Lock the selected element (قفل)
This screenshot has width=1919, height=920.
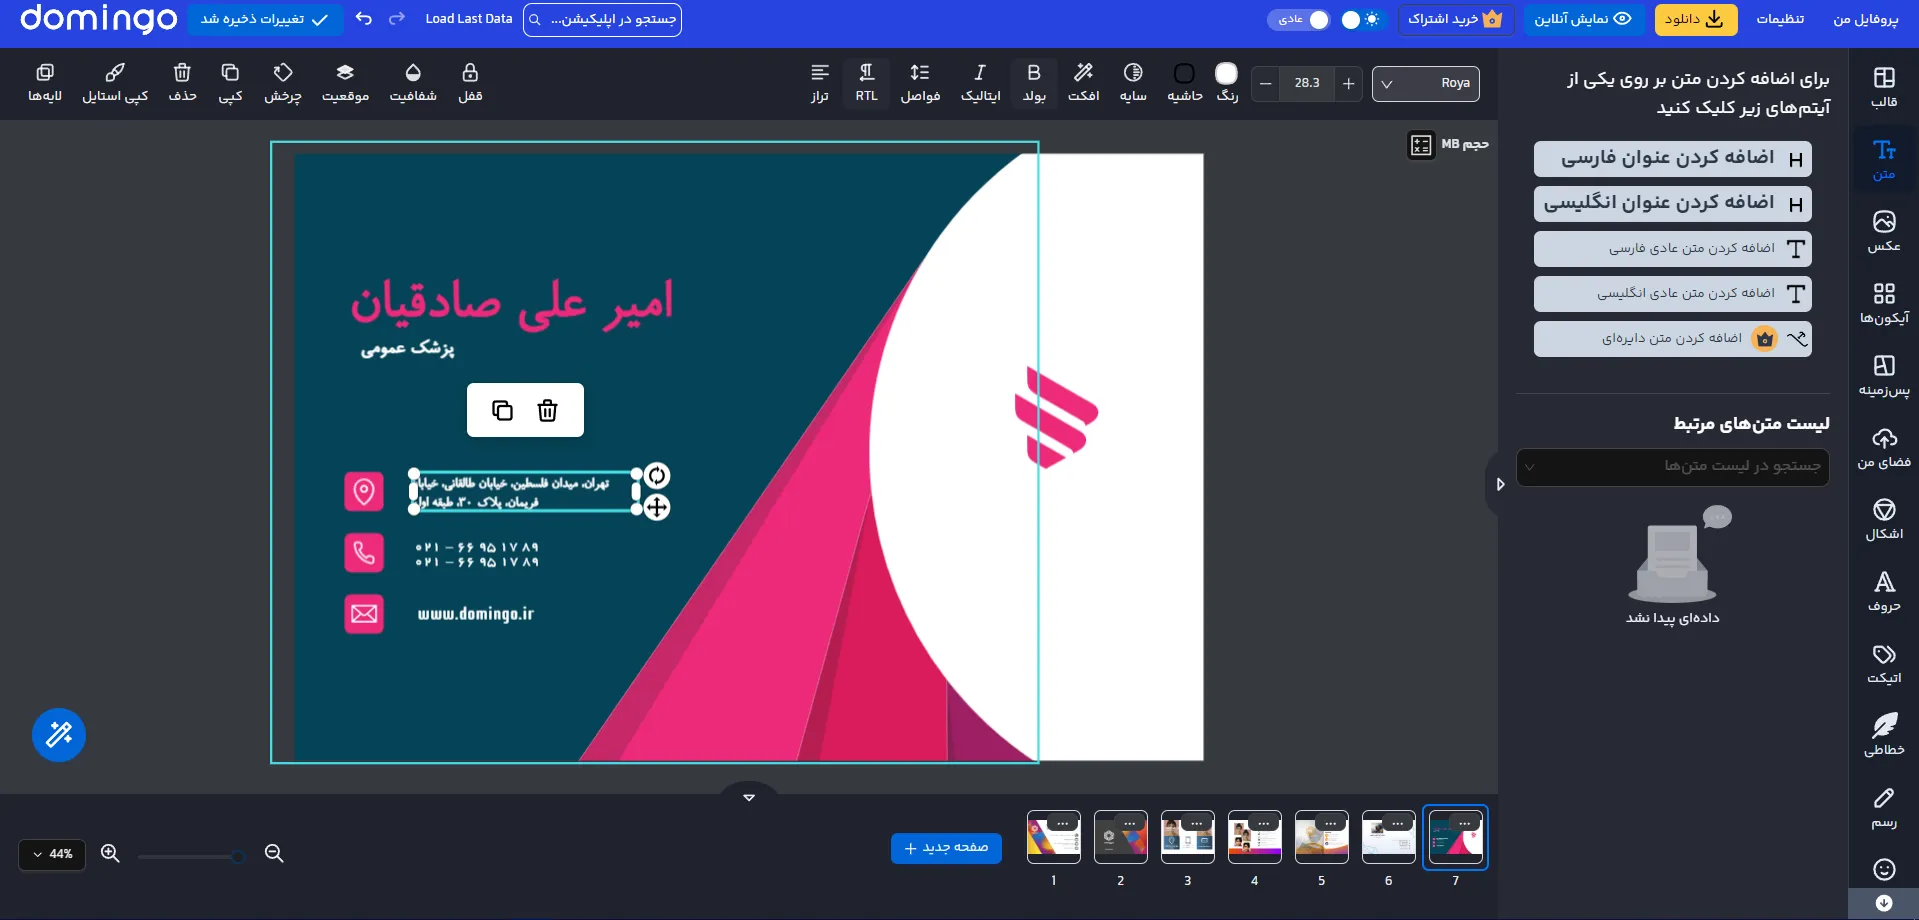[470, 83]
